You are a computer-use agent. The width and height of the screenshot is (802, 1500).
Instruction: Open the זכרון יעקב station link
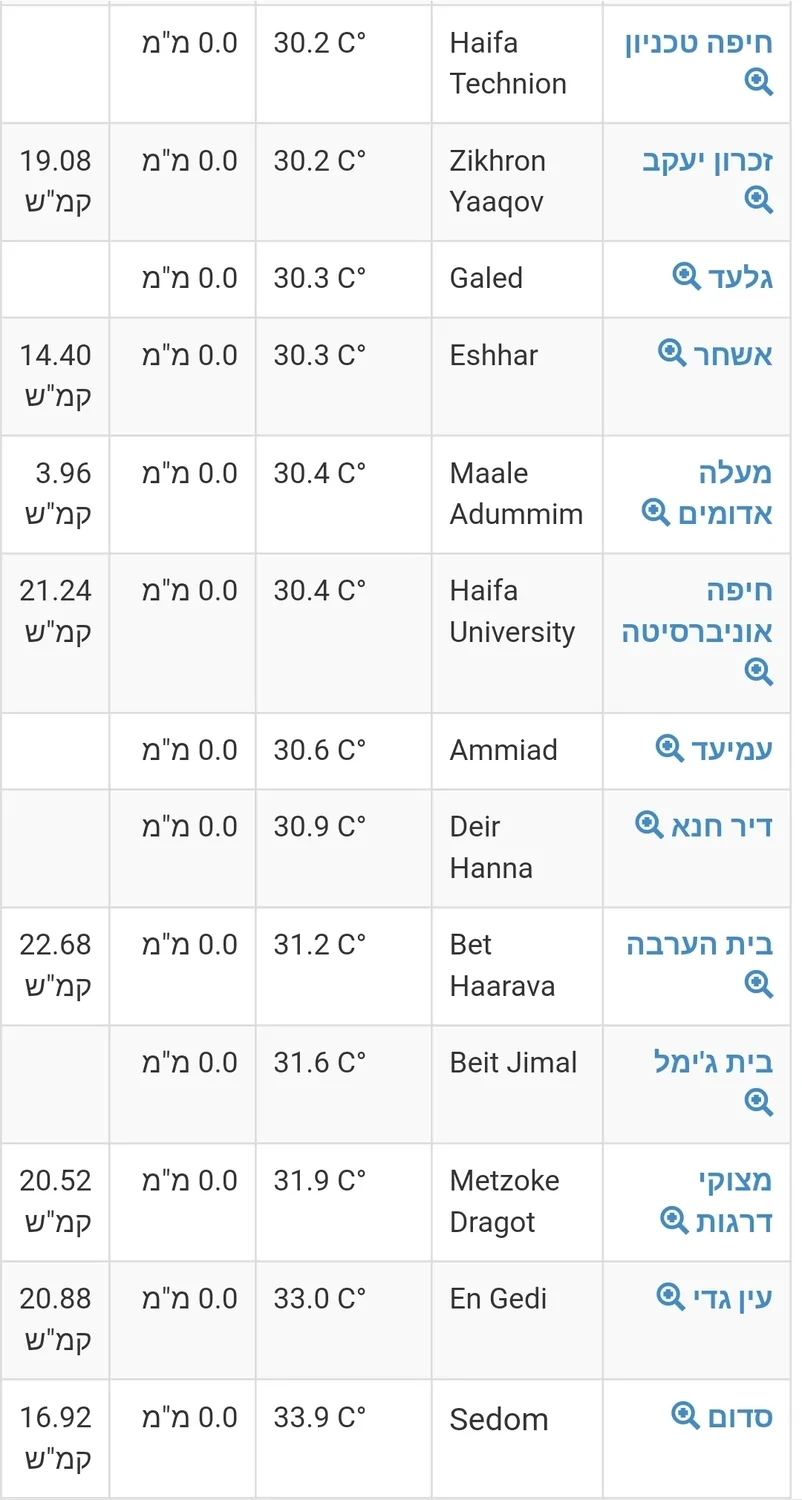707,161
